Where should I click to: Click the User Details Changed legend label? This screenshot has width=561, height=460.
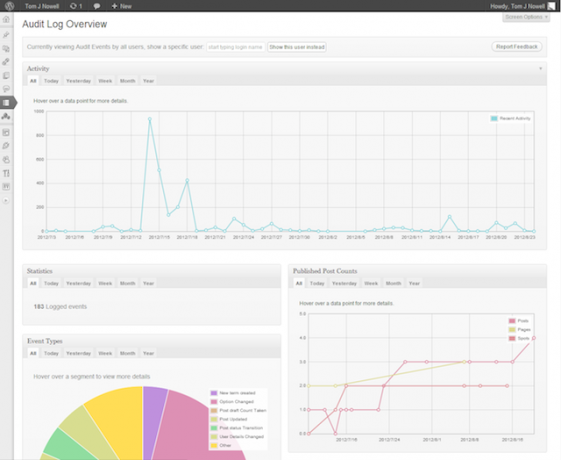[x=242, y=437]
